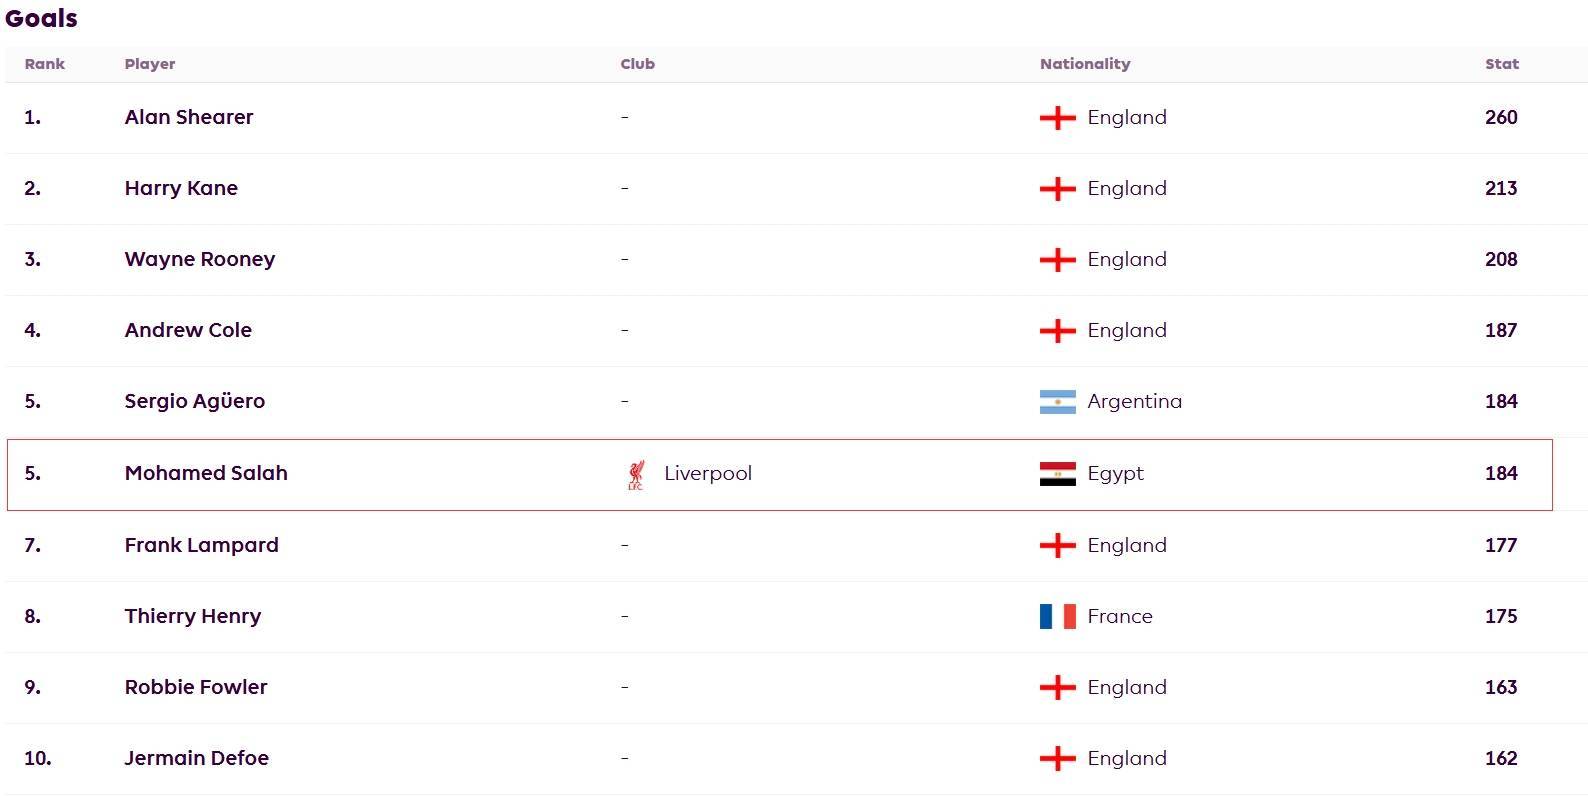Click the Nationality column header
Image resolution: width=1588 pixels, height=797 pixels.
[x=1085, y=64]
